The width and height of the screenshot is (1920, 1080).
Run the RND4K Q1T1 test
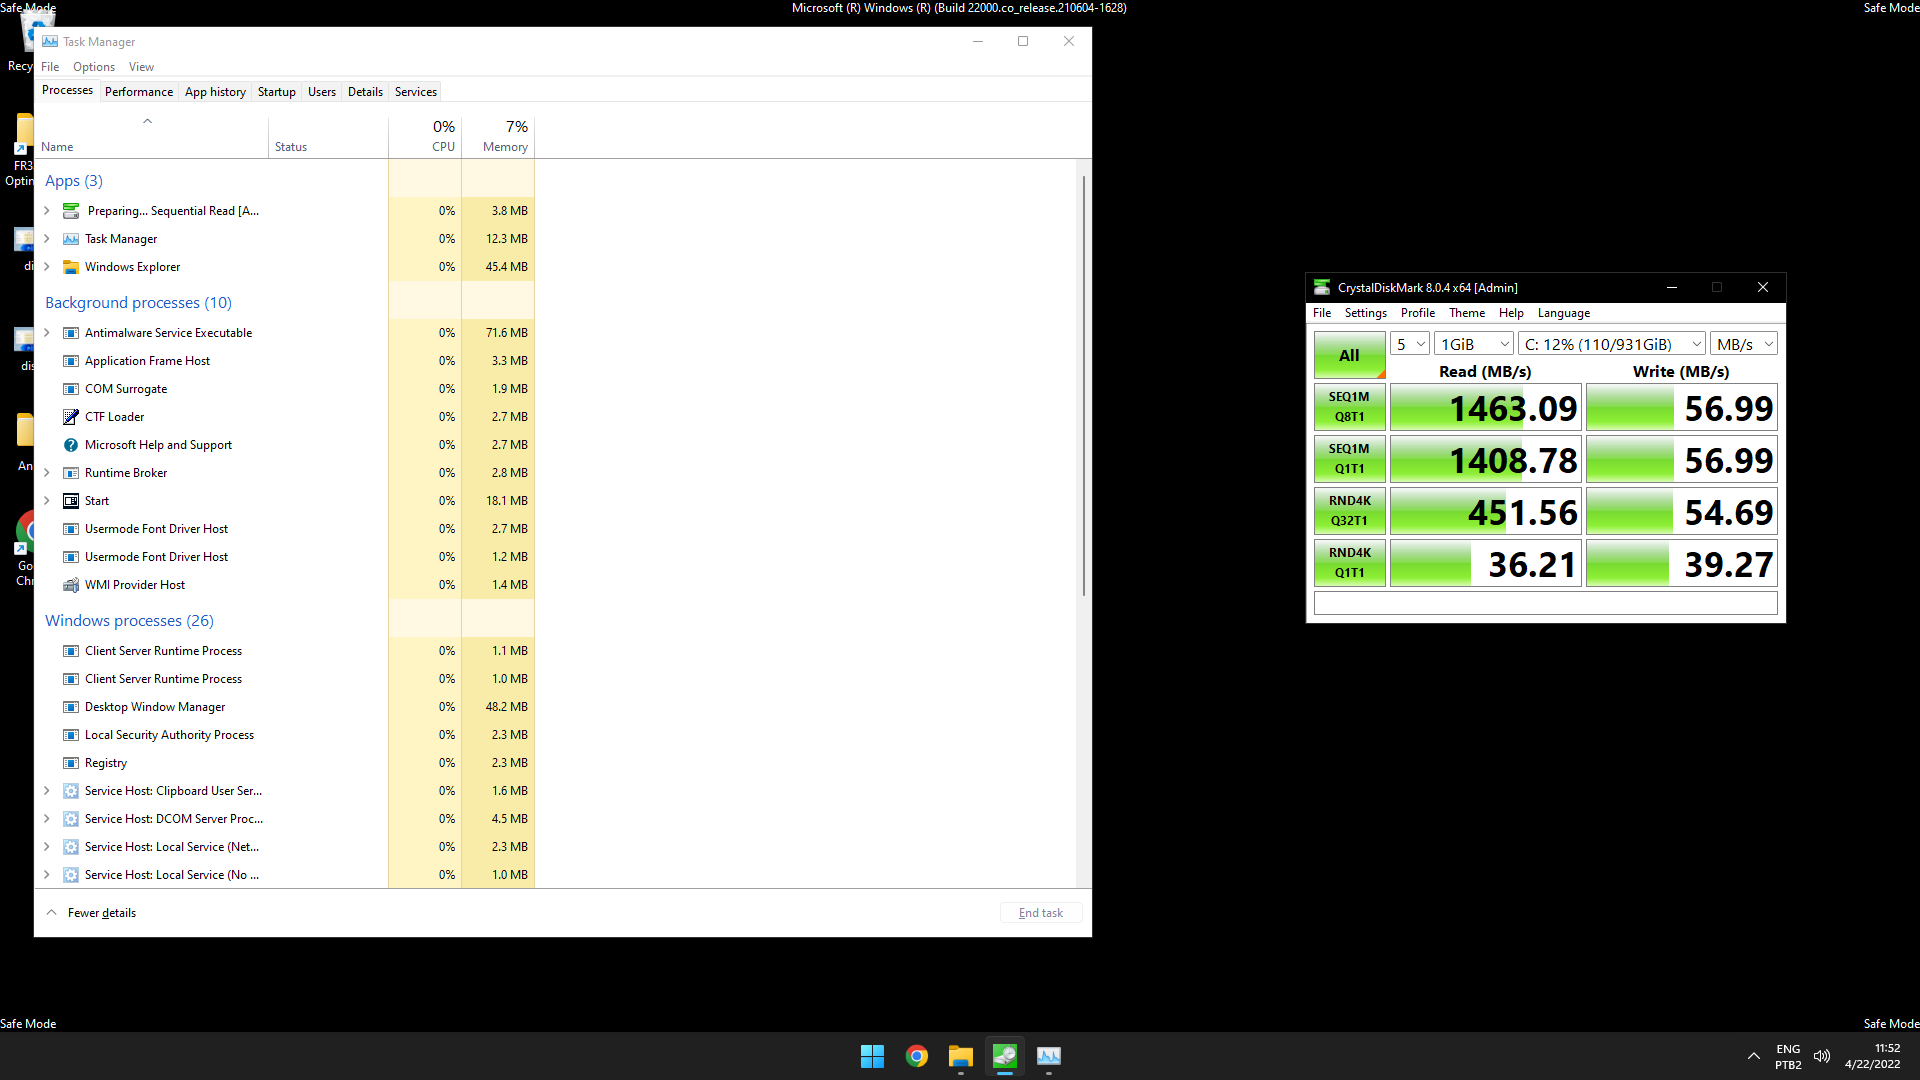point(1349,563)
